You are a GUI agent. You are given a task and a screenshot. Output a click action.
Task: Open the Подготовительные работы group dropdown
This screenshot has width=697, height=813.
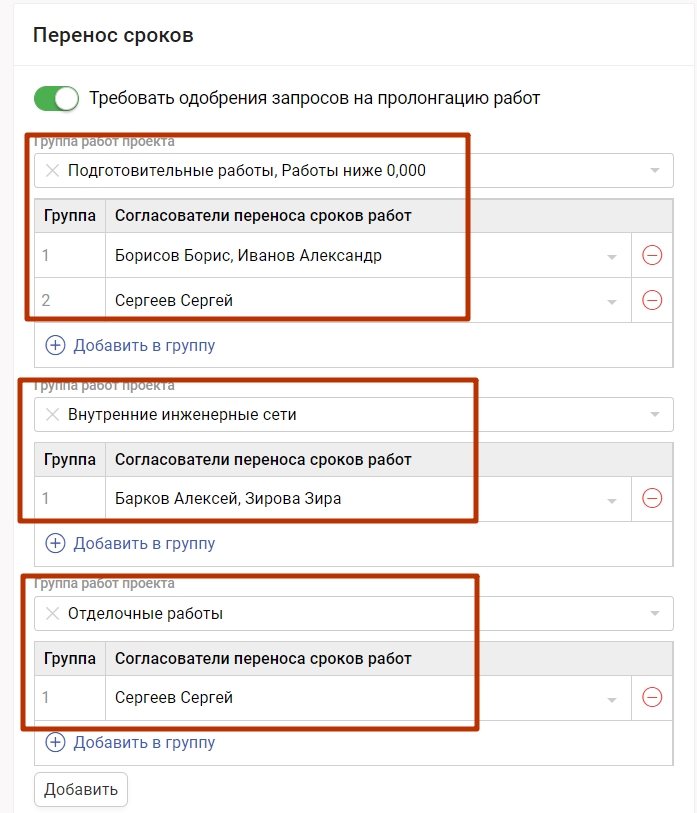[655, 170]
